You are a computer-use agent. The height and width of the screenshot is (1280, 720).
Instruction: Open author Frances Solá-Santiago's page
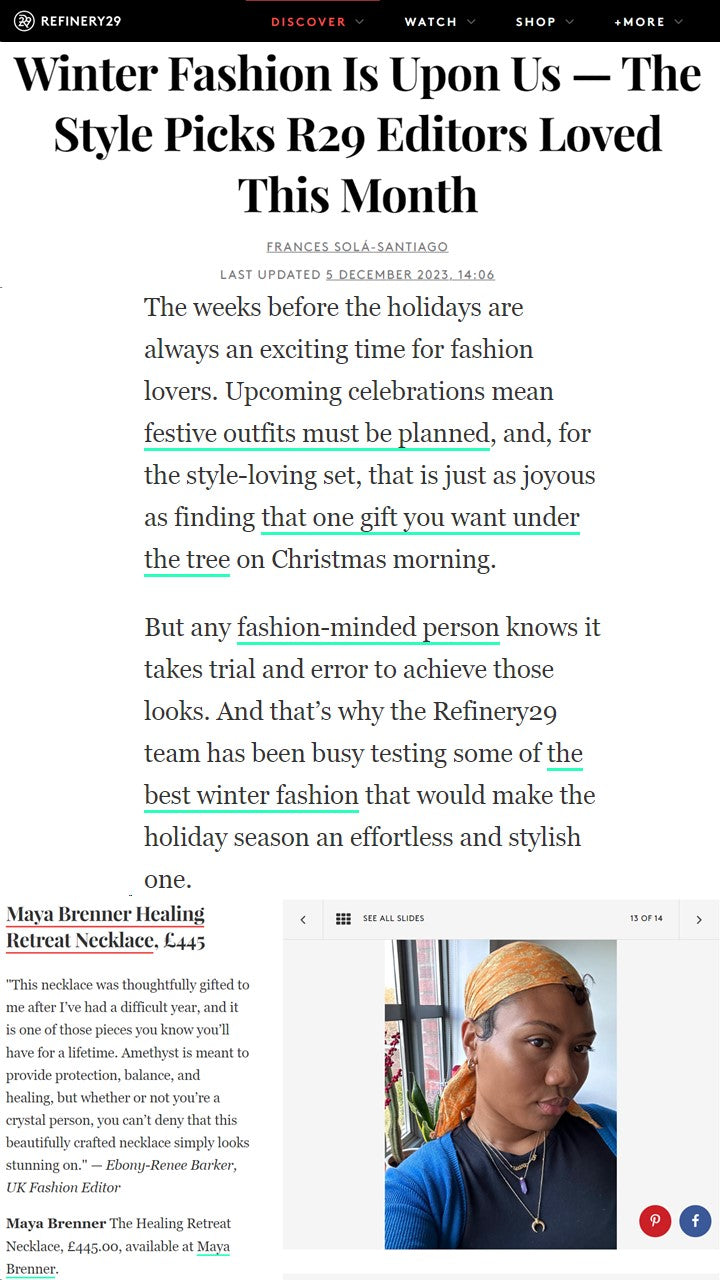(x=357, y=247)
